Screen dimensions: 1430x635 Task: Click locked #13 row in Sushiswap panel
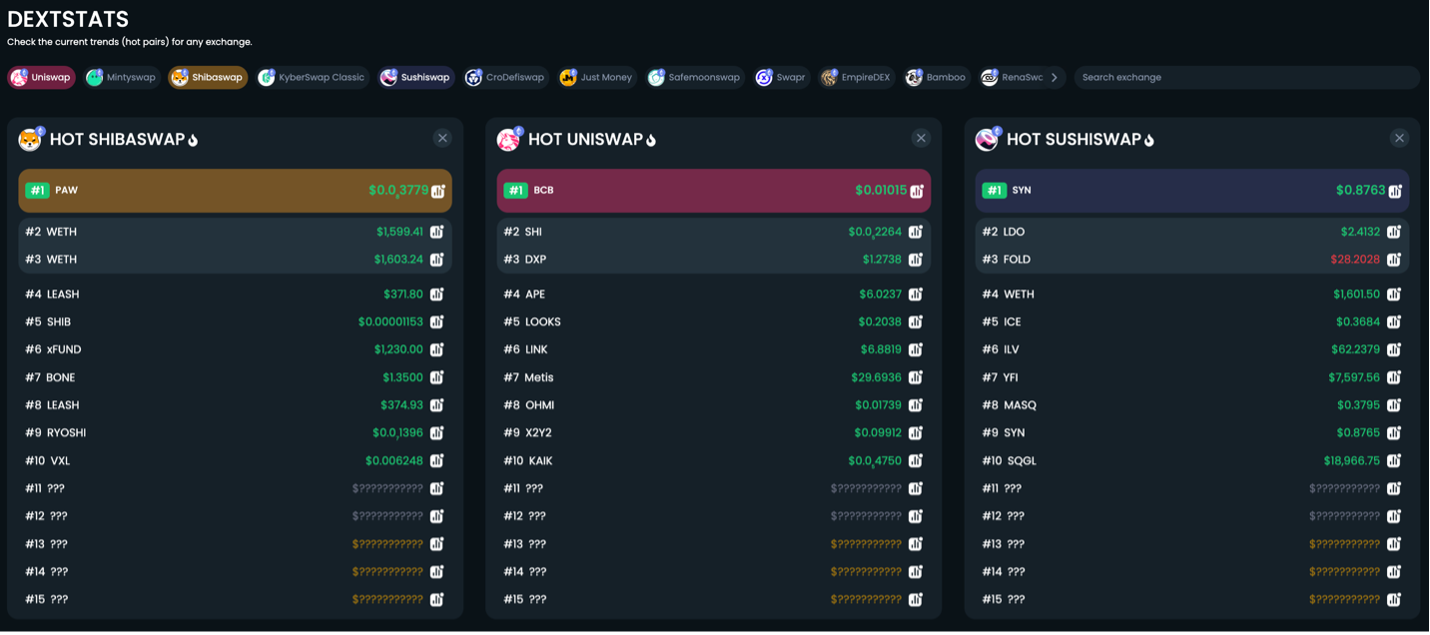pos(1192,544)
